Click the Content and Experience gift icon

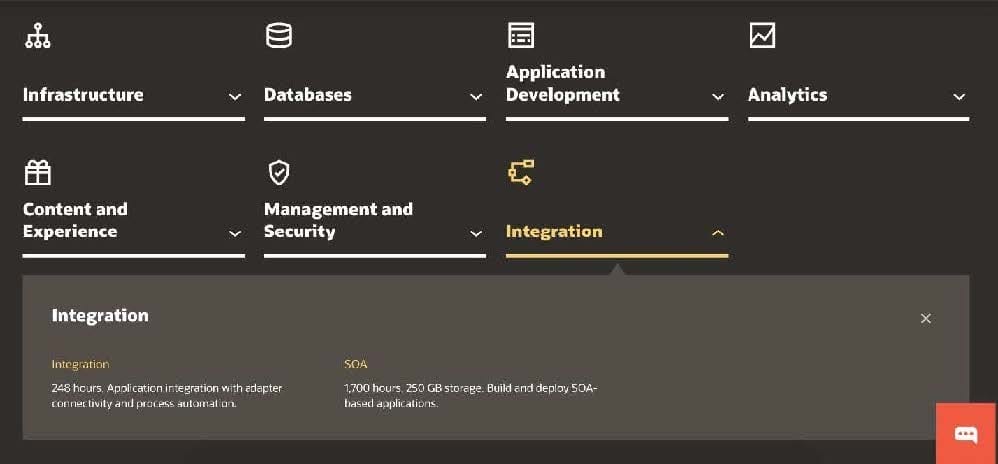37,173
